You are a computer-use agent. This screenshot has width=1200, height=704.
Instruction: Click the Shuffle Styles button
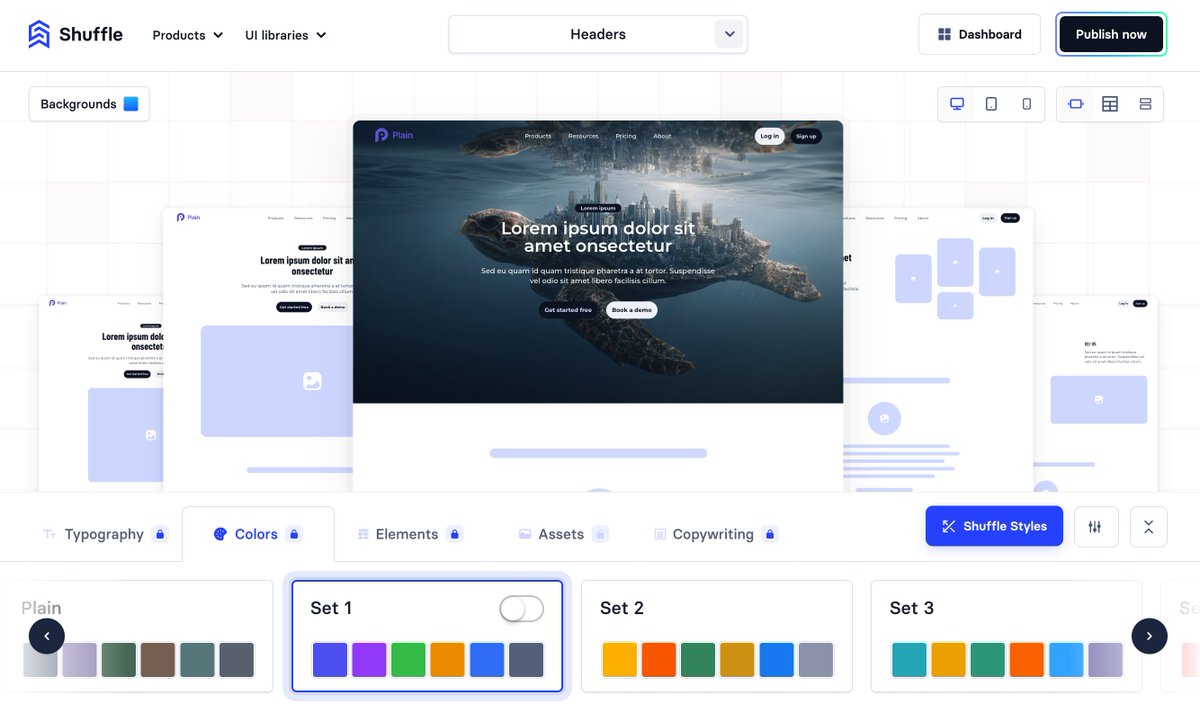click(x=994, y=526)
